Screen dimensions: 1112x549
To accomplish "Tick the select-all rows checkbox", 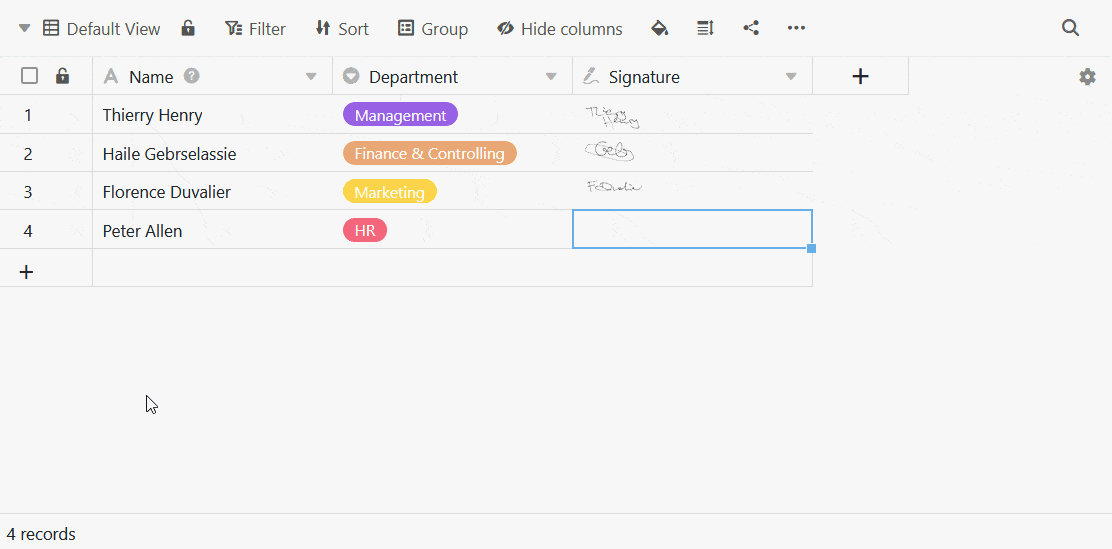I will pos(29,76).
